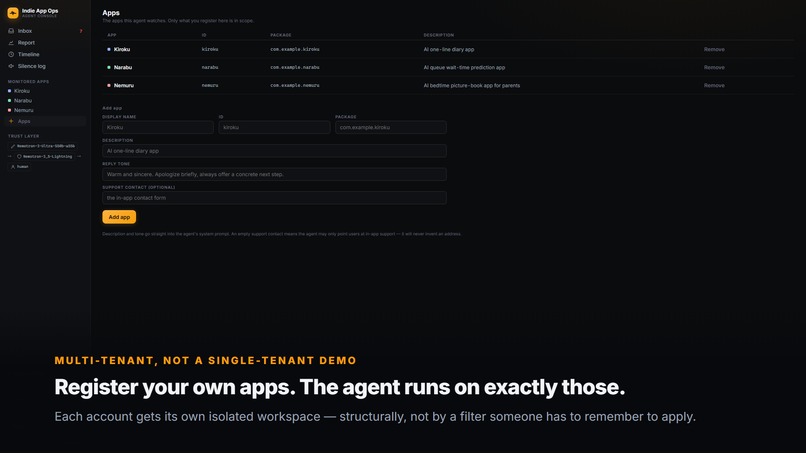The height and width of the screenshot is (453, 806).
Task: Click package 'com.example.nemuru'
Action: [x=295, y=85]
